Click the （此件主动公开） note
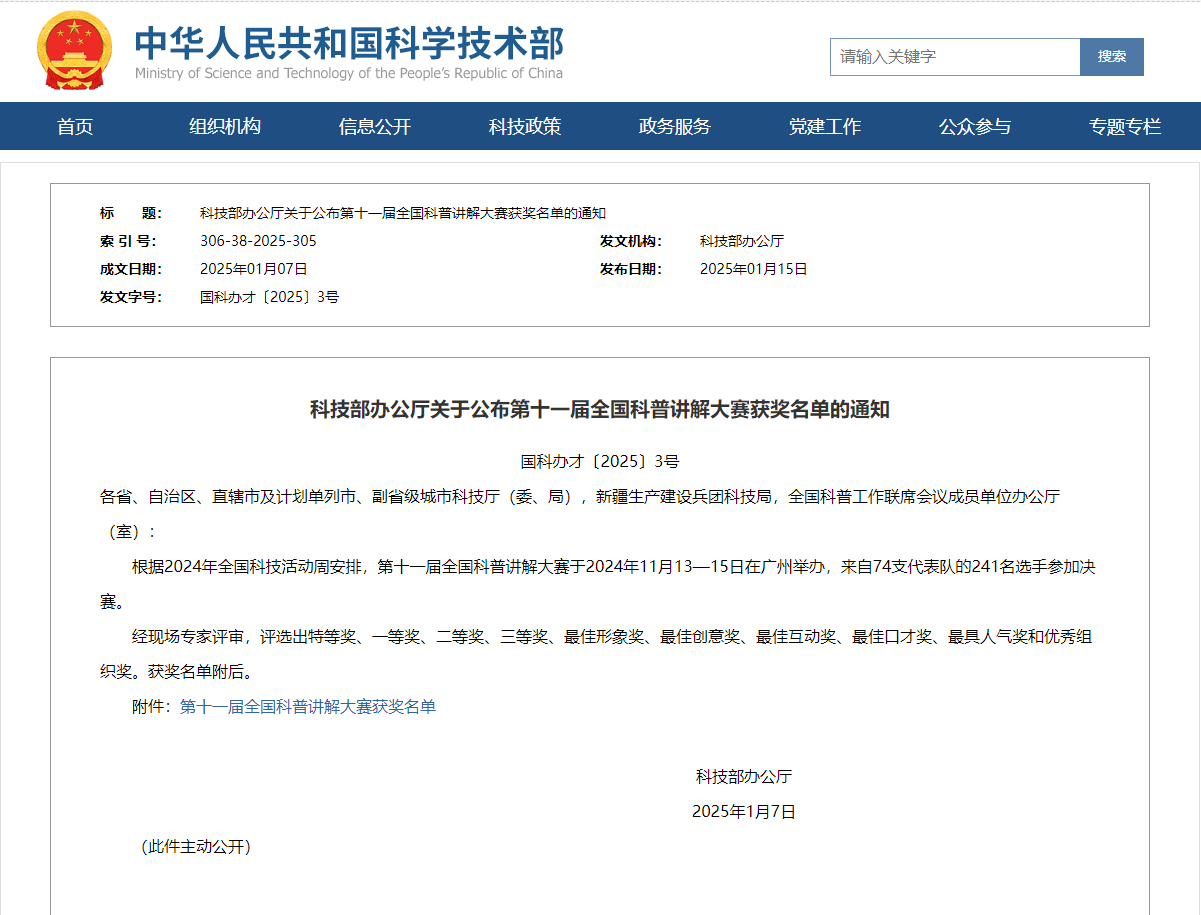The width and height of the screenshot is (1201, 915). click(x=194, y=847)
